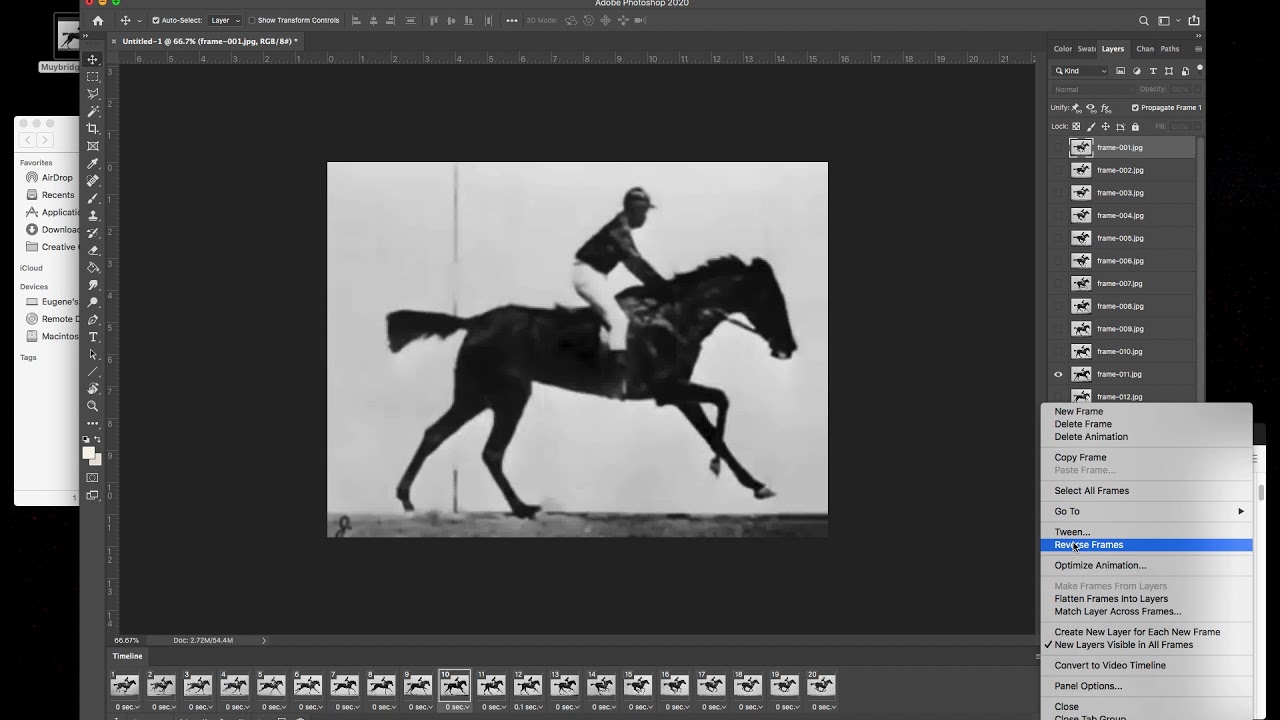Enable Show Transform Controls checkbox
The width and height of the screenshot is (1280, 720).
pyautogui.click(x=251, y=20)
